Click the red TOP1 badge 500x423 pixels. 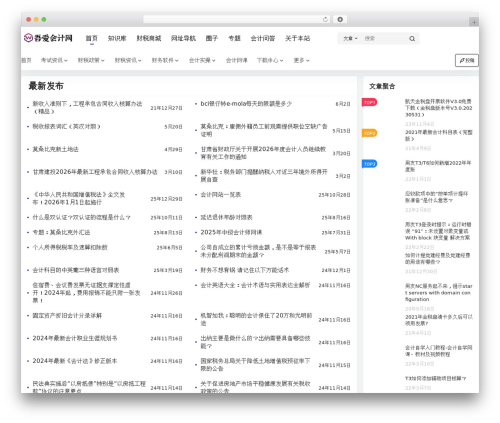click(x=369, y=102)
